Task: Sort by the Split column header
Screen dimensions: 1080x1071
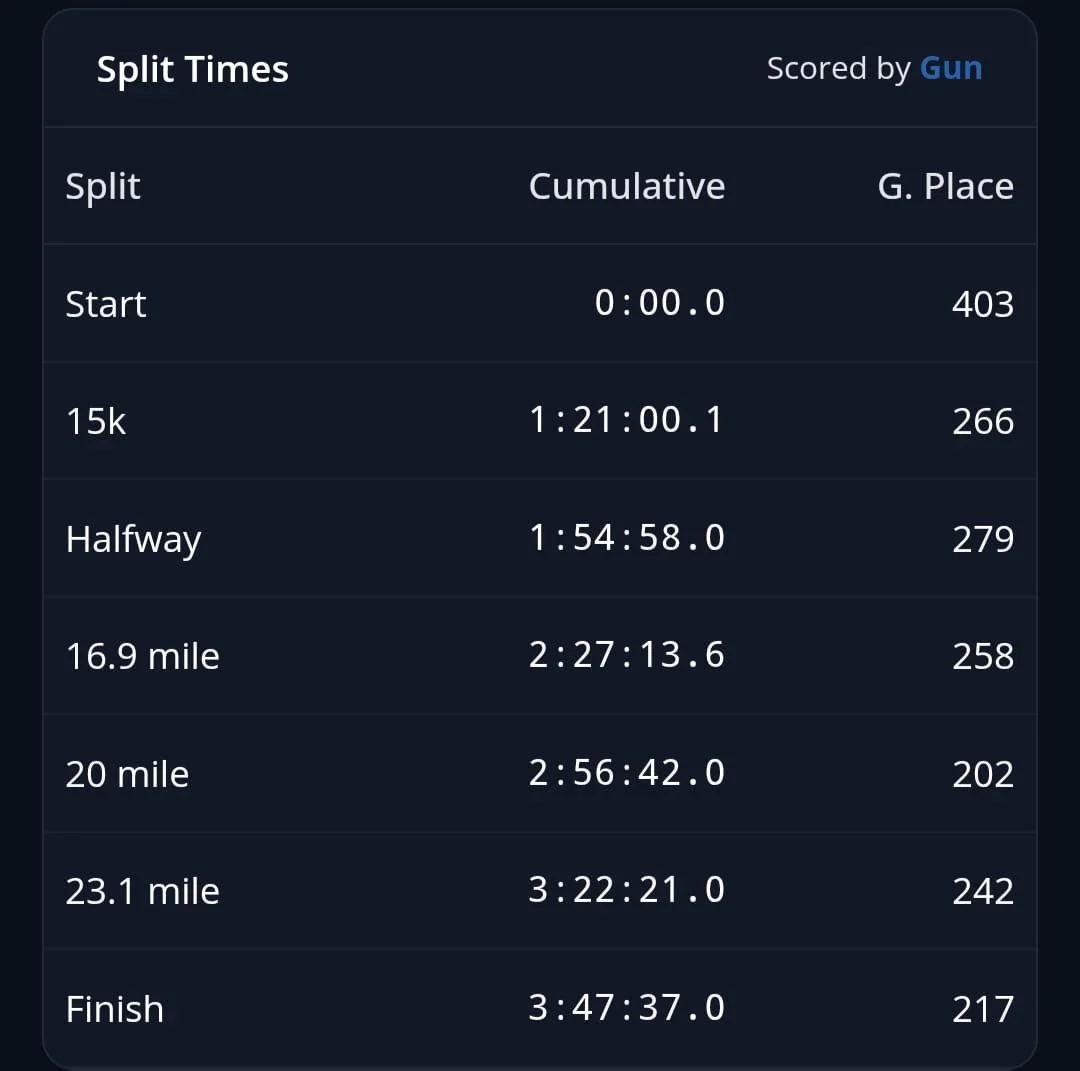Action: tap(103, 187)
